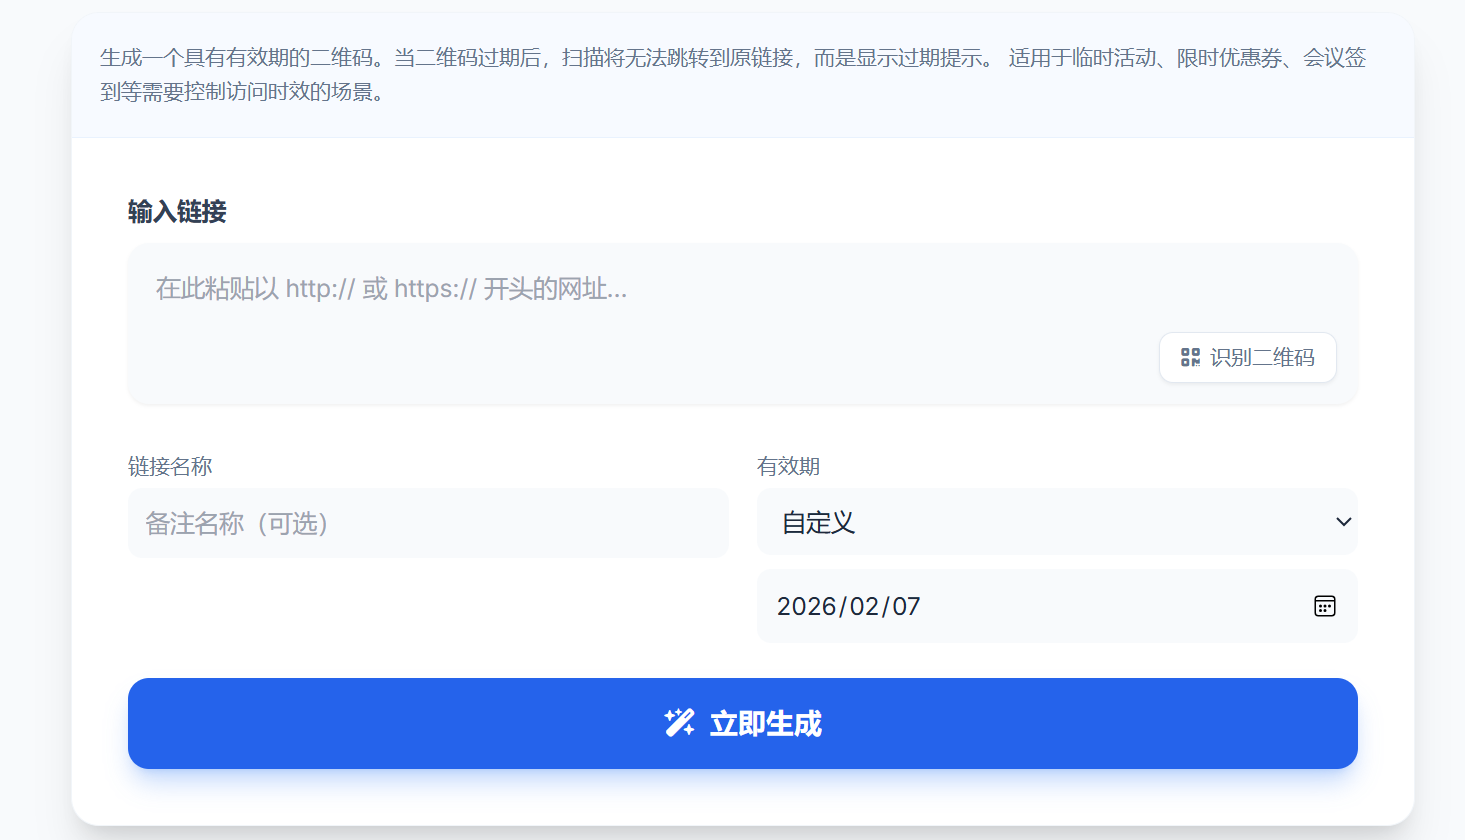Select the day 07 segment in date
This screenshot has width=1465, height=840.
[x=906, y=607]
